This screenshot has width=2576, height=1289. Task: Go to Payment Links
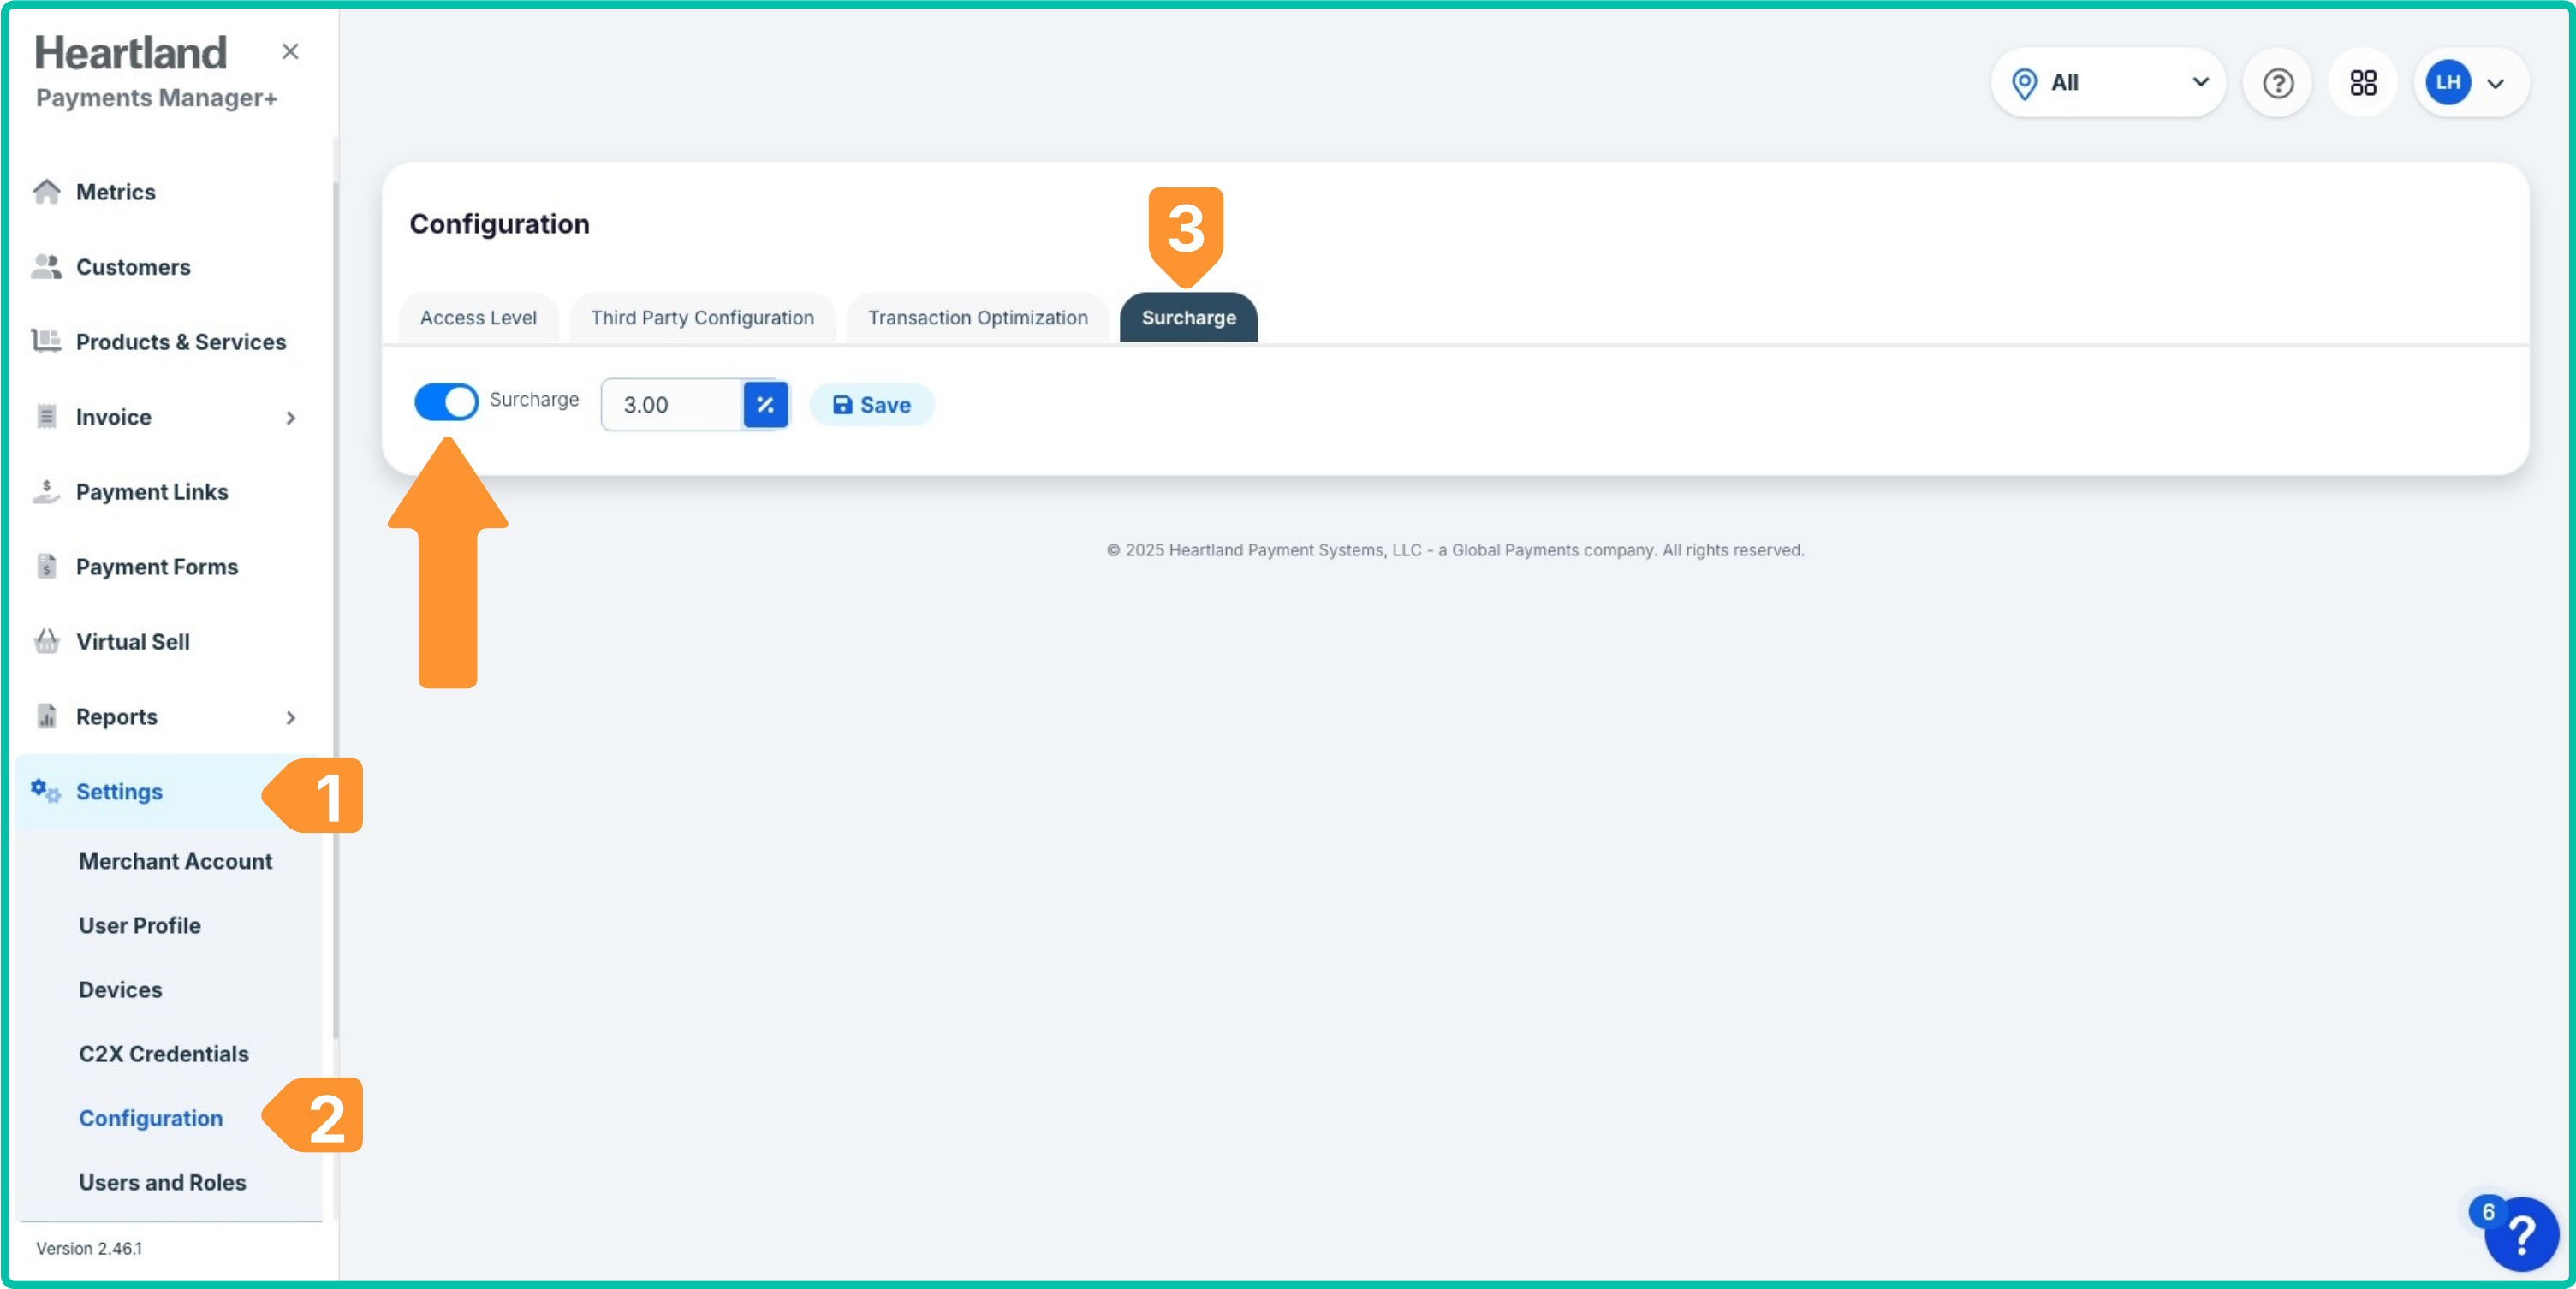(152, 491)
